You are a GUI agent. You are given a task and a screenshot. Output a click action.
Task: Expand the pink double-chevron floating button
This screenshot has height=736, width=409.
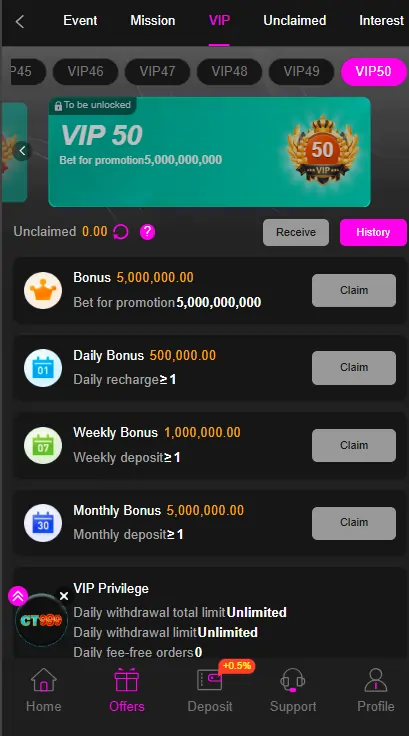tap(18, 596)
